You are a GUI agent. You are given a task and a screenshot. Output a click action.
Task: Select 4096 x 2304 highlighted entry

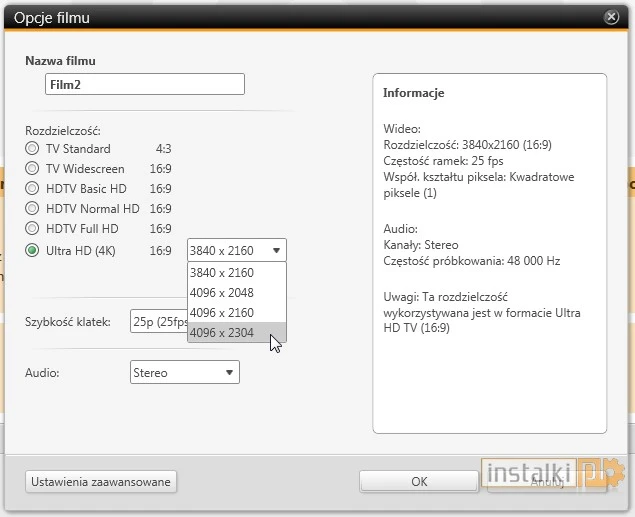coord(222,333)
